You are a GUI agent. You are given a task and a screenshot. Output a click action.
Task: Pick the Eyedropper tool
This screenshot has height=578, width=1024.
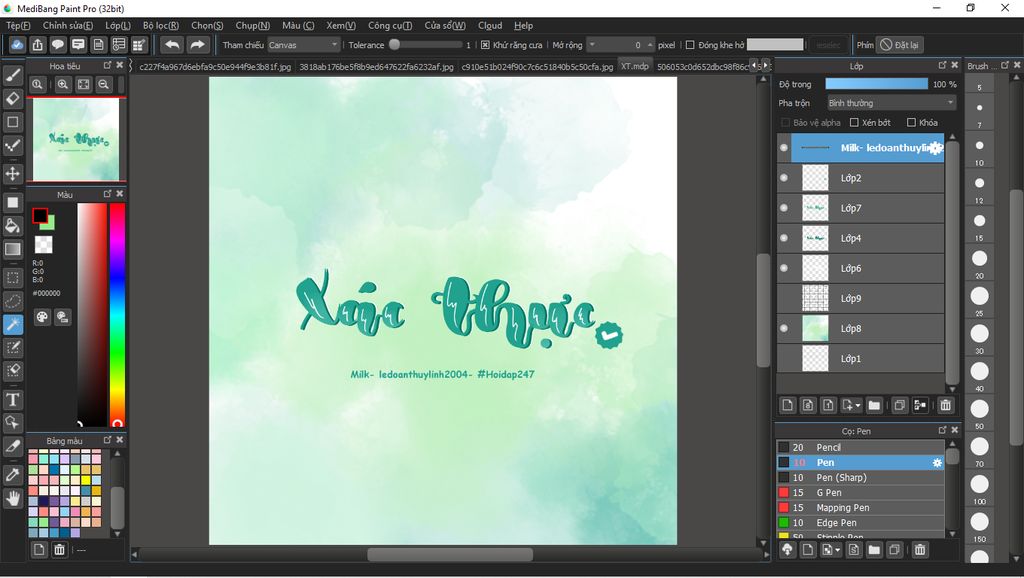point(12,475)
